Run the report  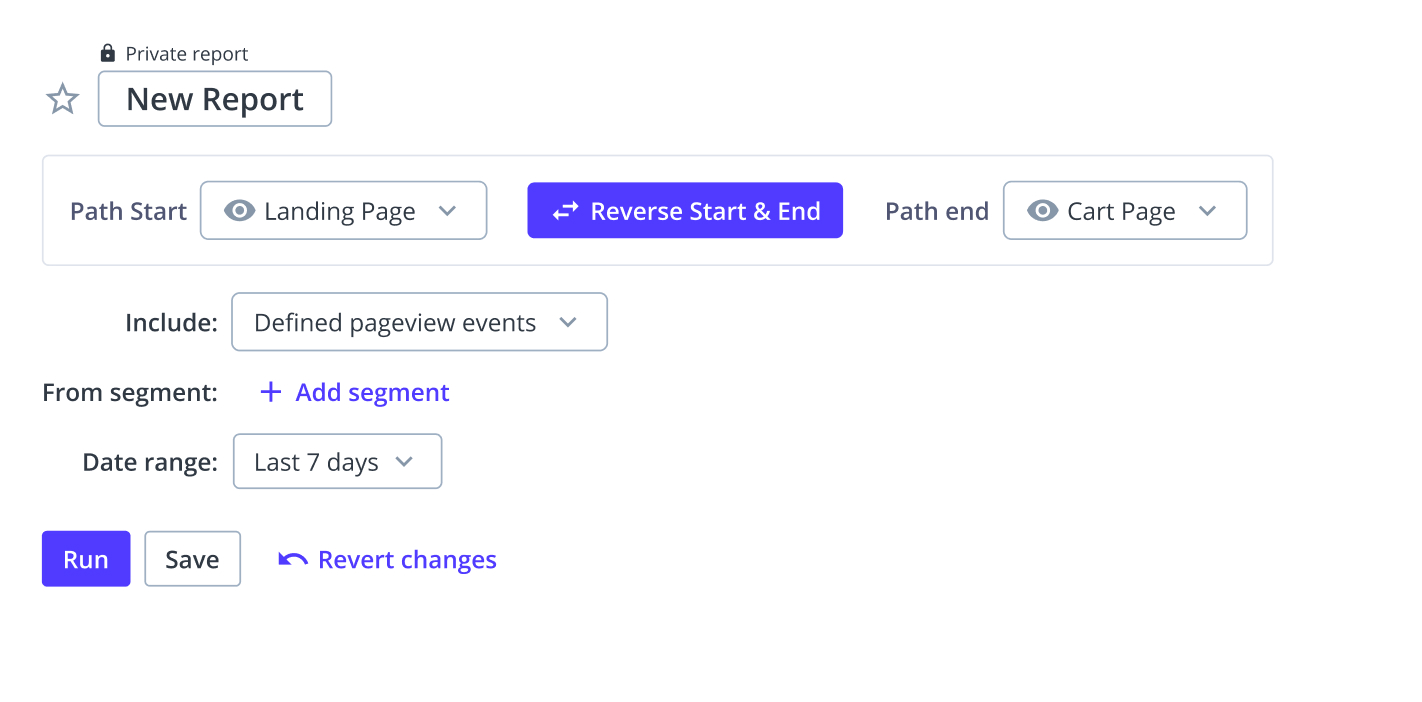click(86, 558)
